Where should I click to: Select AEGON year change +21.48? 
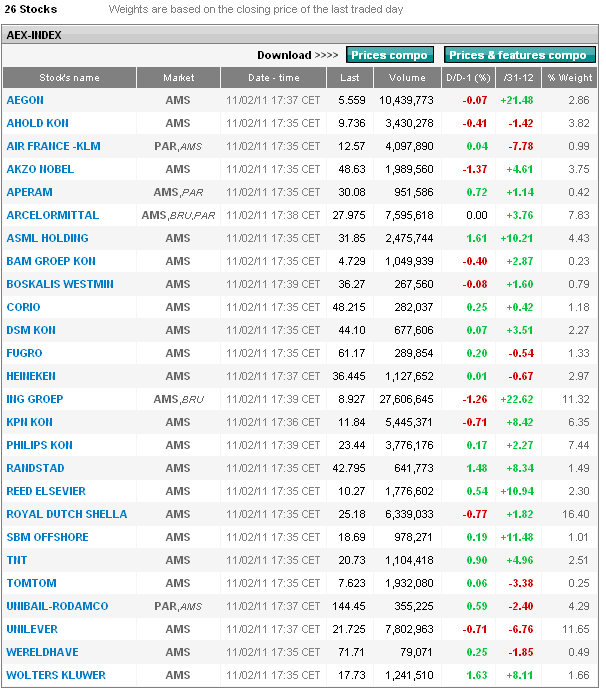(517, 100)
